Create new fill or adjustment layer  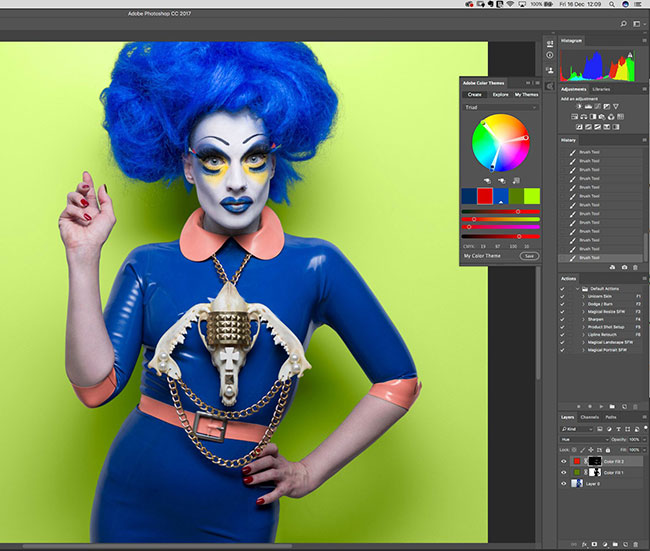(605, 544)
